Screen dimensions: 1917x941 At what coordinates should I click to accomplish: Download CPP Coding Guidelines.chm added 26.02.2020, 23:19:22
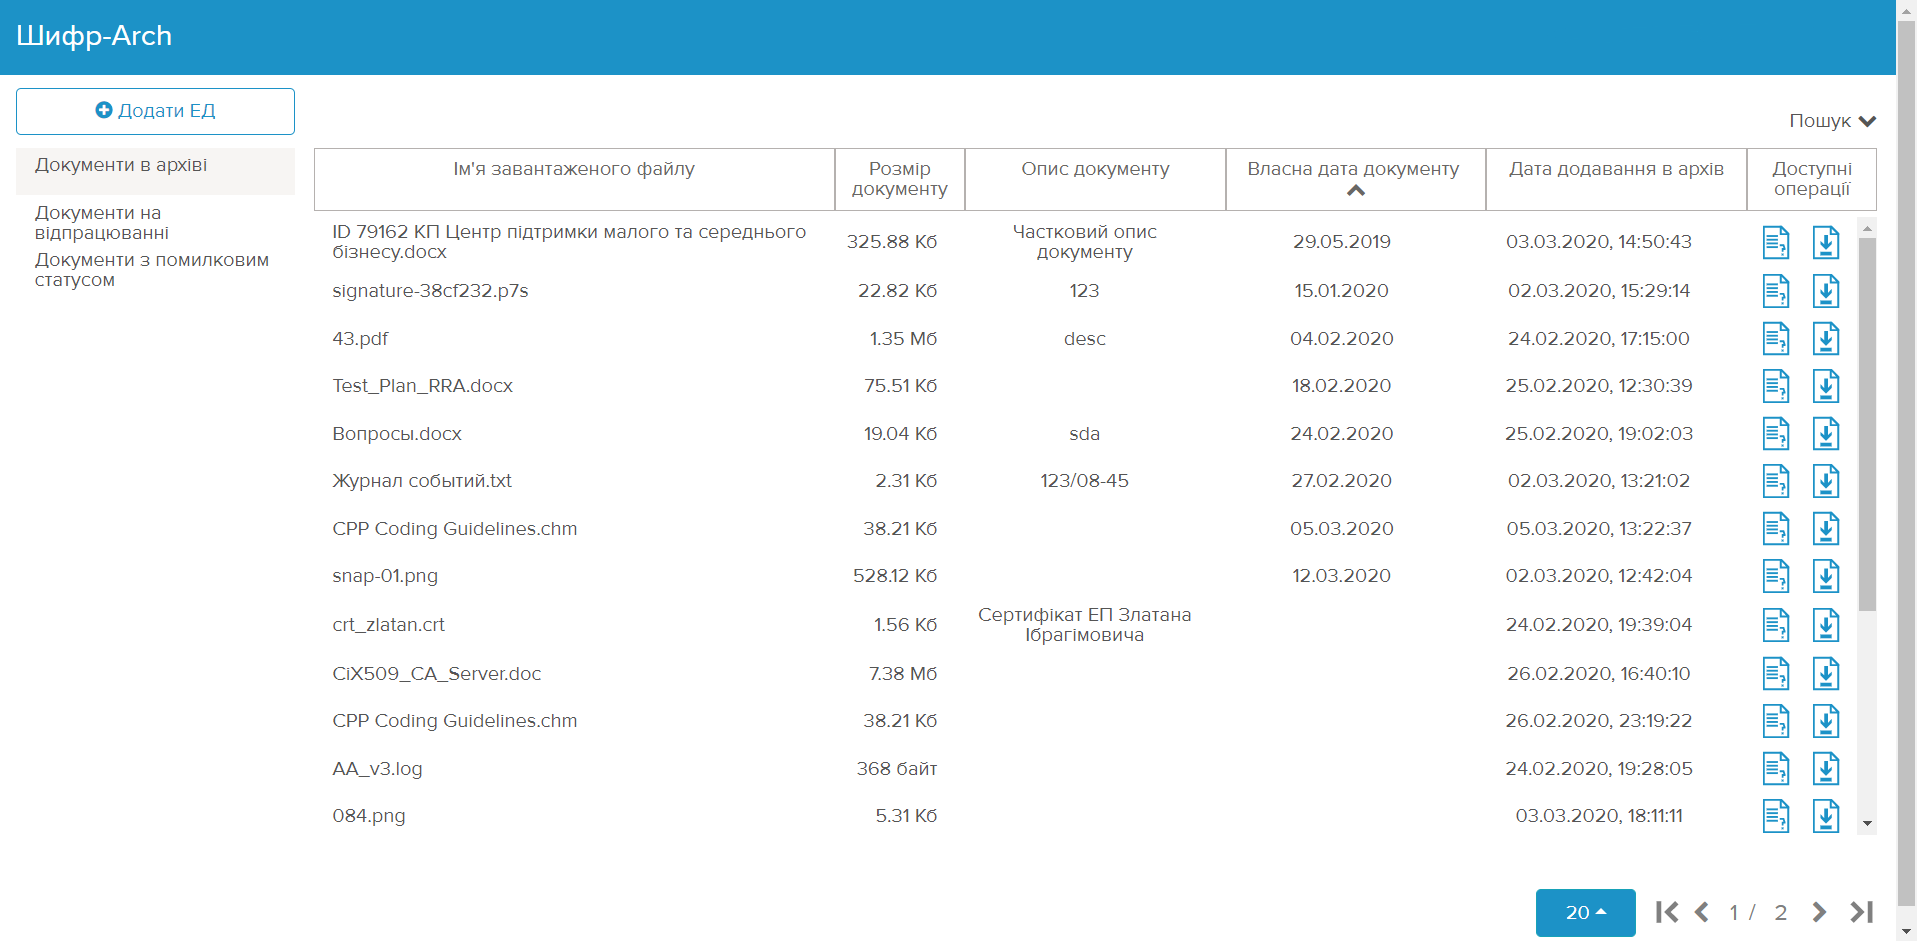[1826, 721]
